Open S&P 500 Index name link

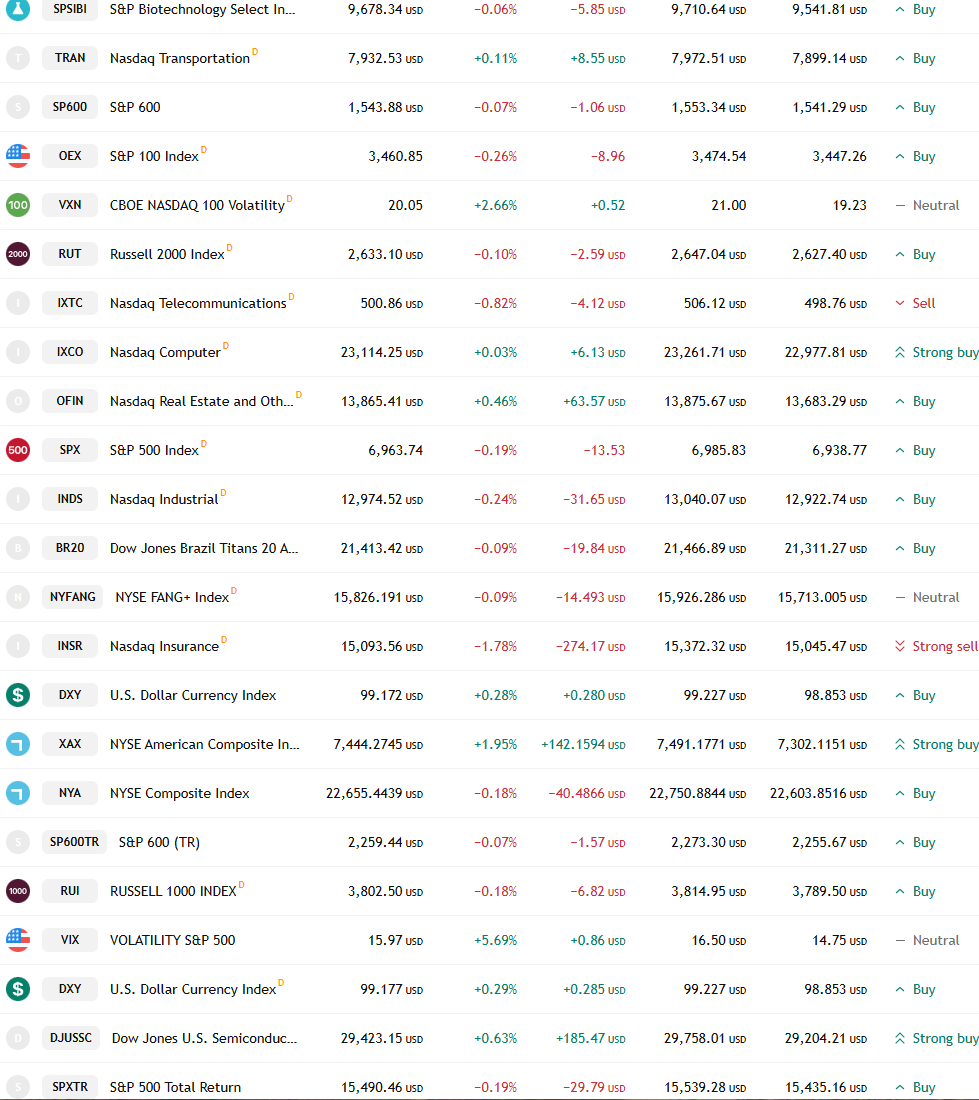(x=154, y=450)
